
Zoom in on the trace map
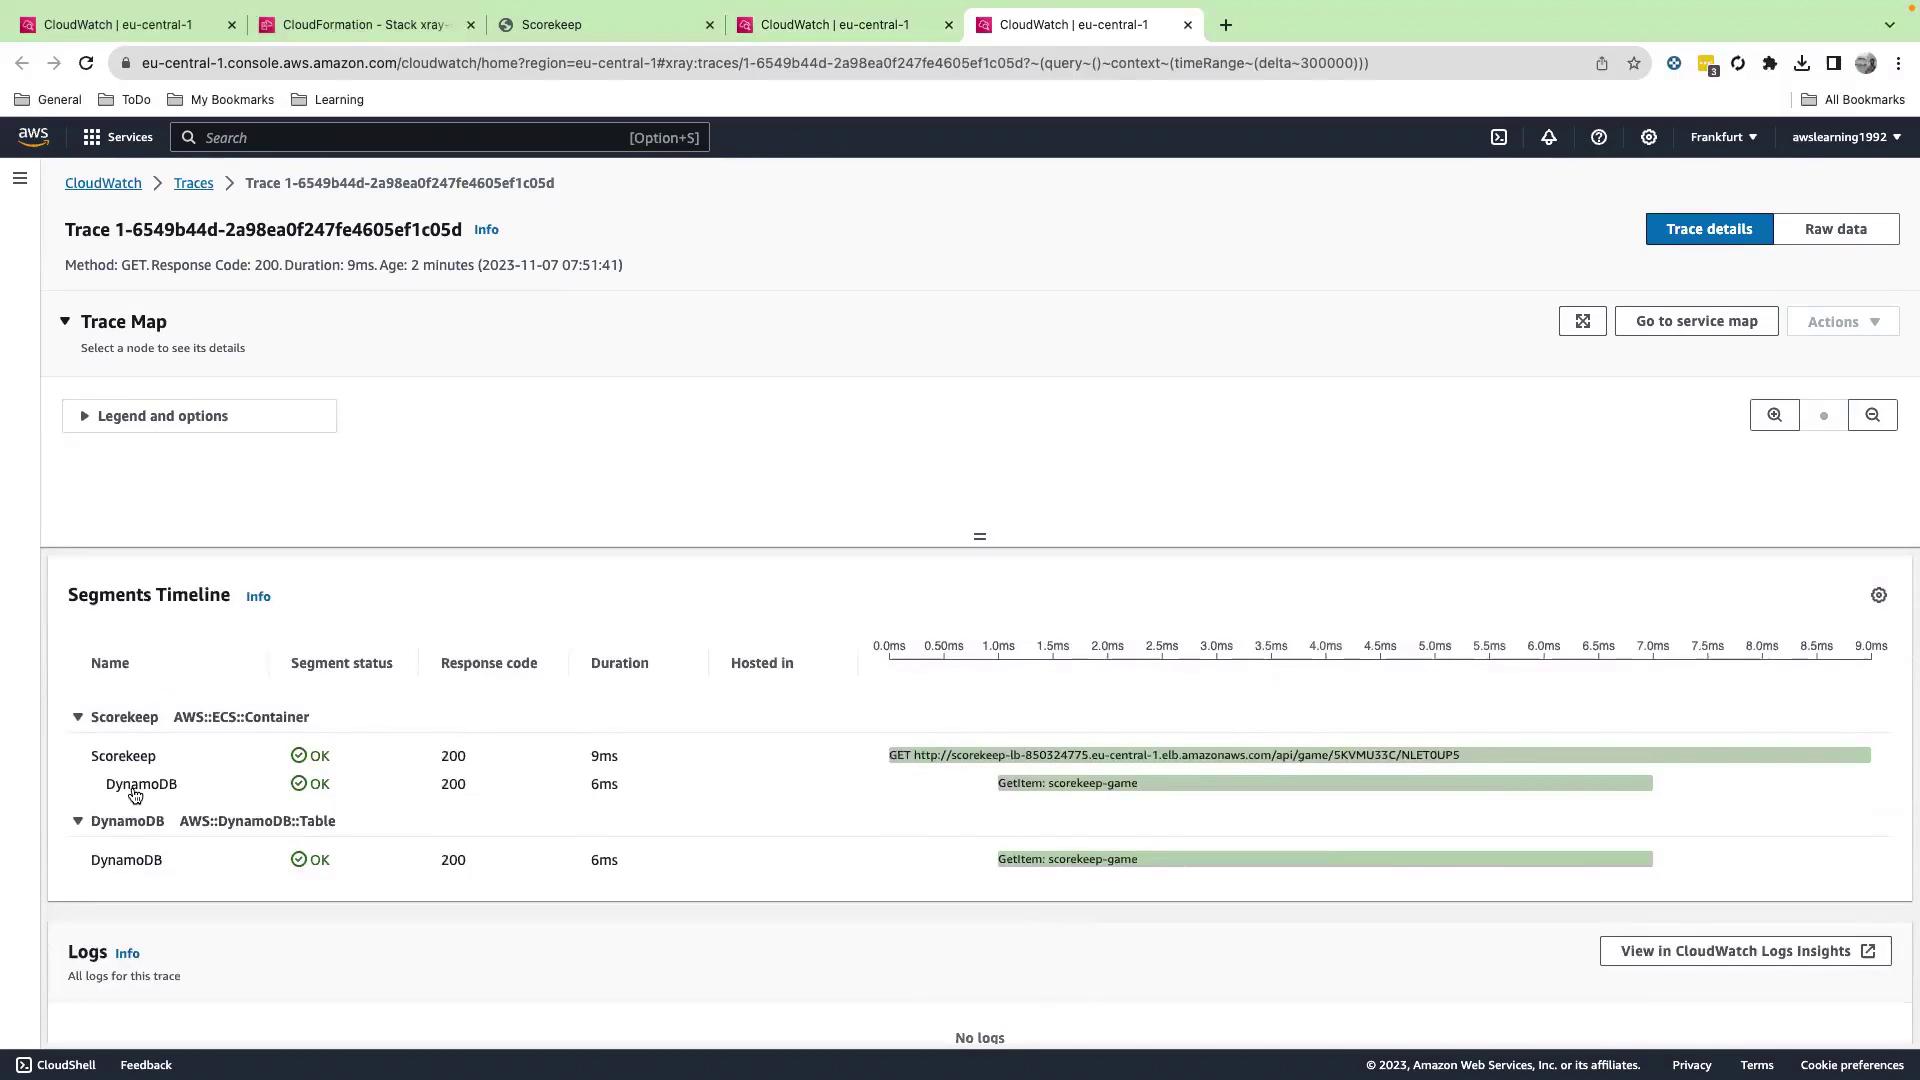tap(1774, 416)
